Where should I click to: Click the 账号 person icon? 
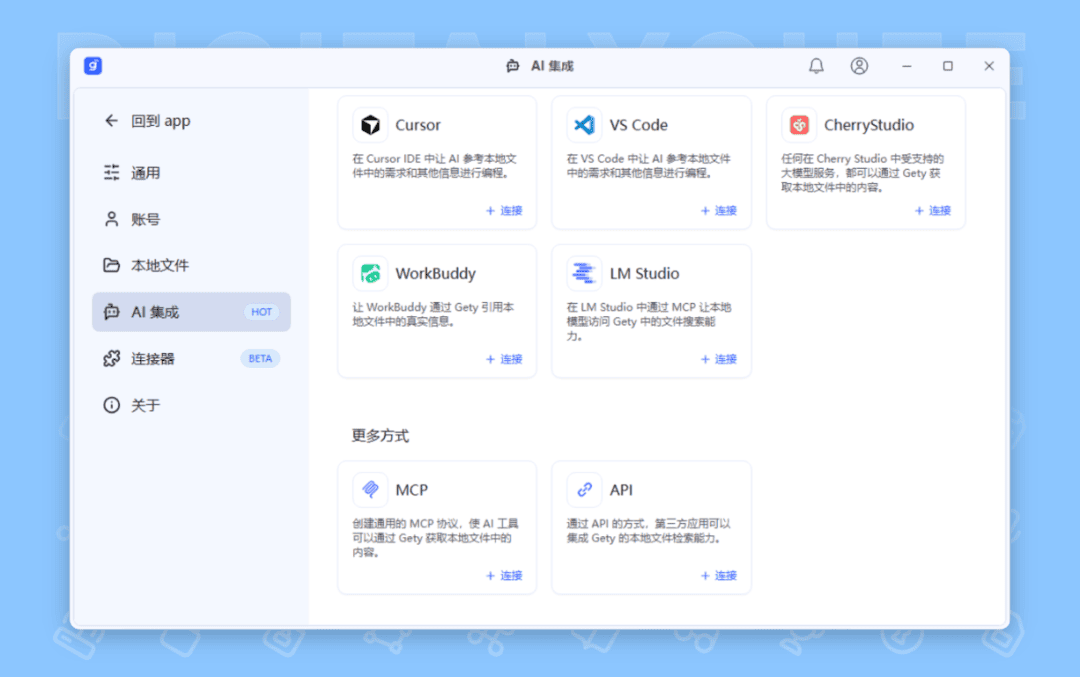[x=112, y=219]
